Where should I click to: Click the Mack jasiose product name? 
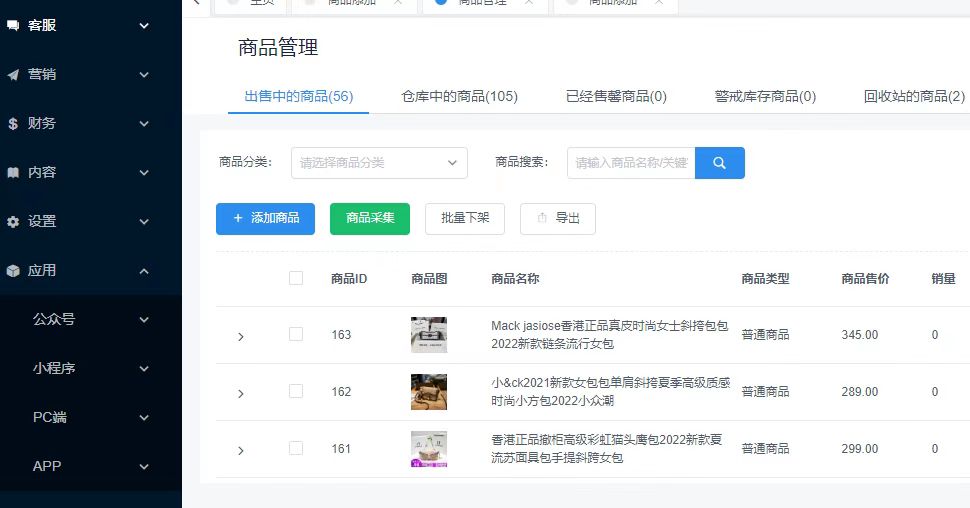click(609, 335)
